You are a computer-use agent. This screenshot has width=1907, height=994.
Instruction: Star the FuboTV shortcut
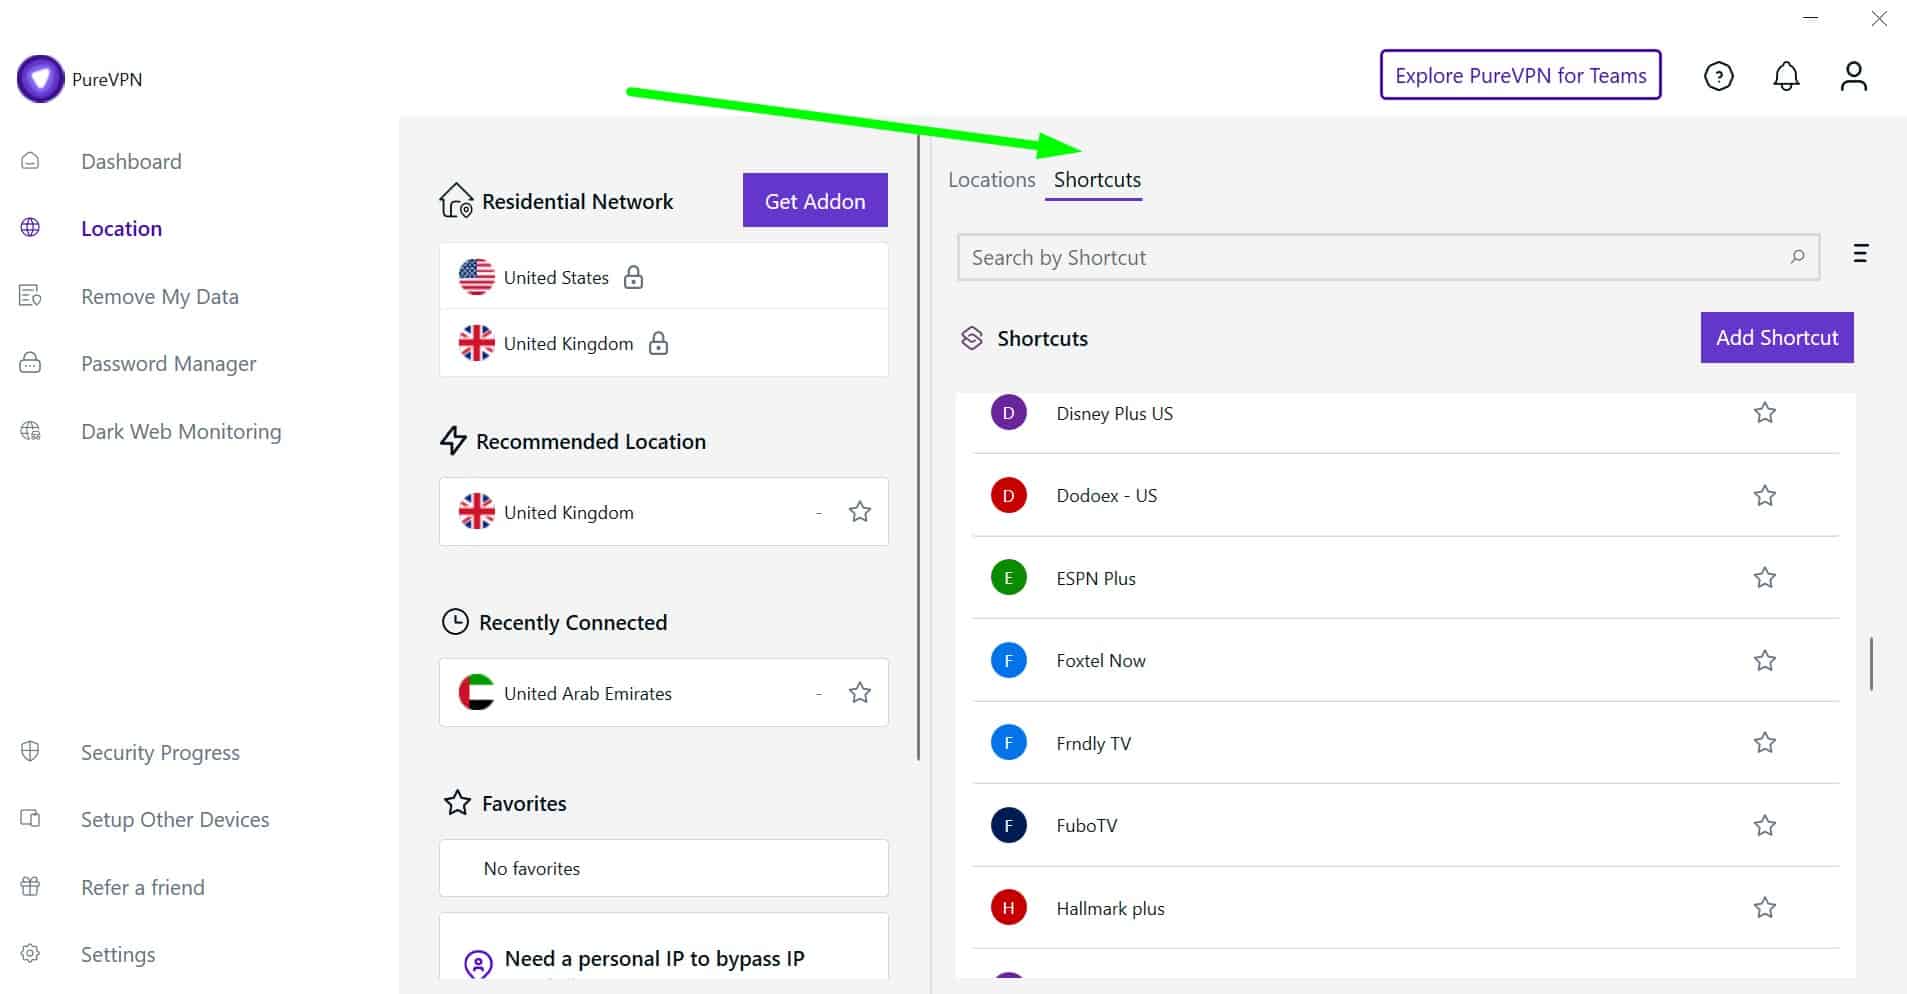tap(1765, 825)
